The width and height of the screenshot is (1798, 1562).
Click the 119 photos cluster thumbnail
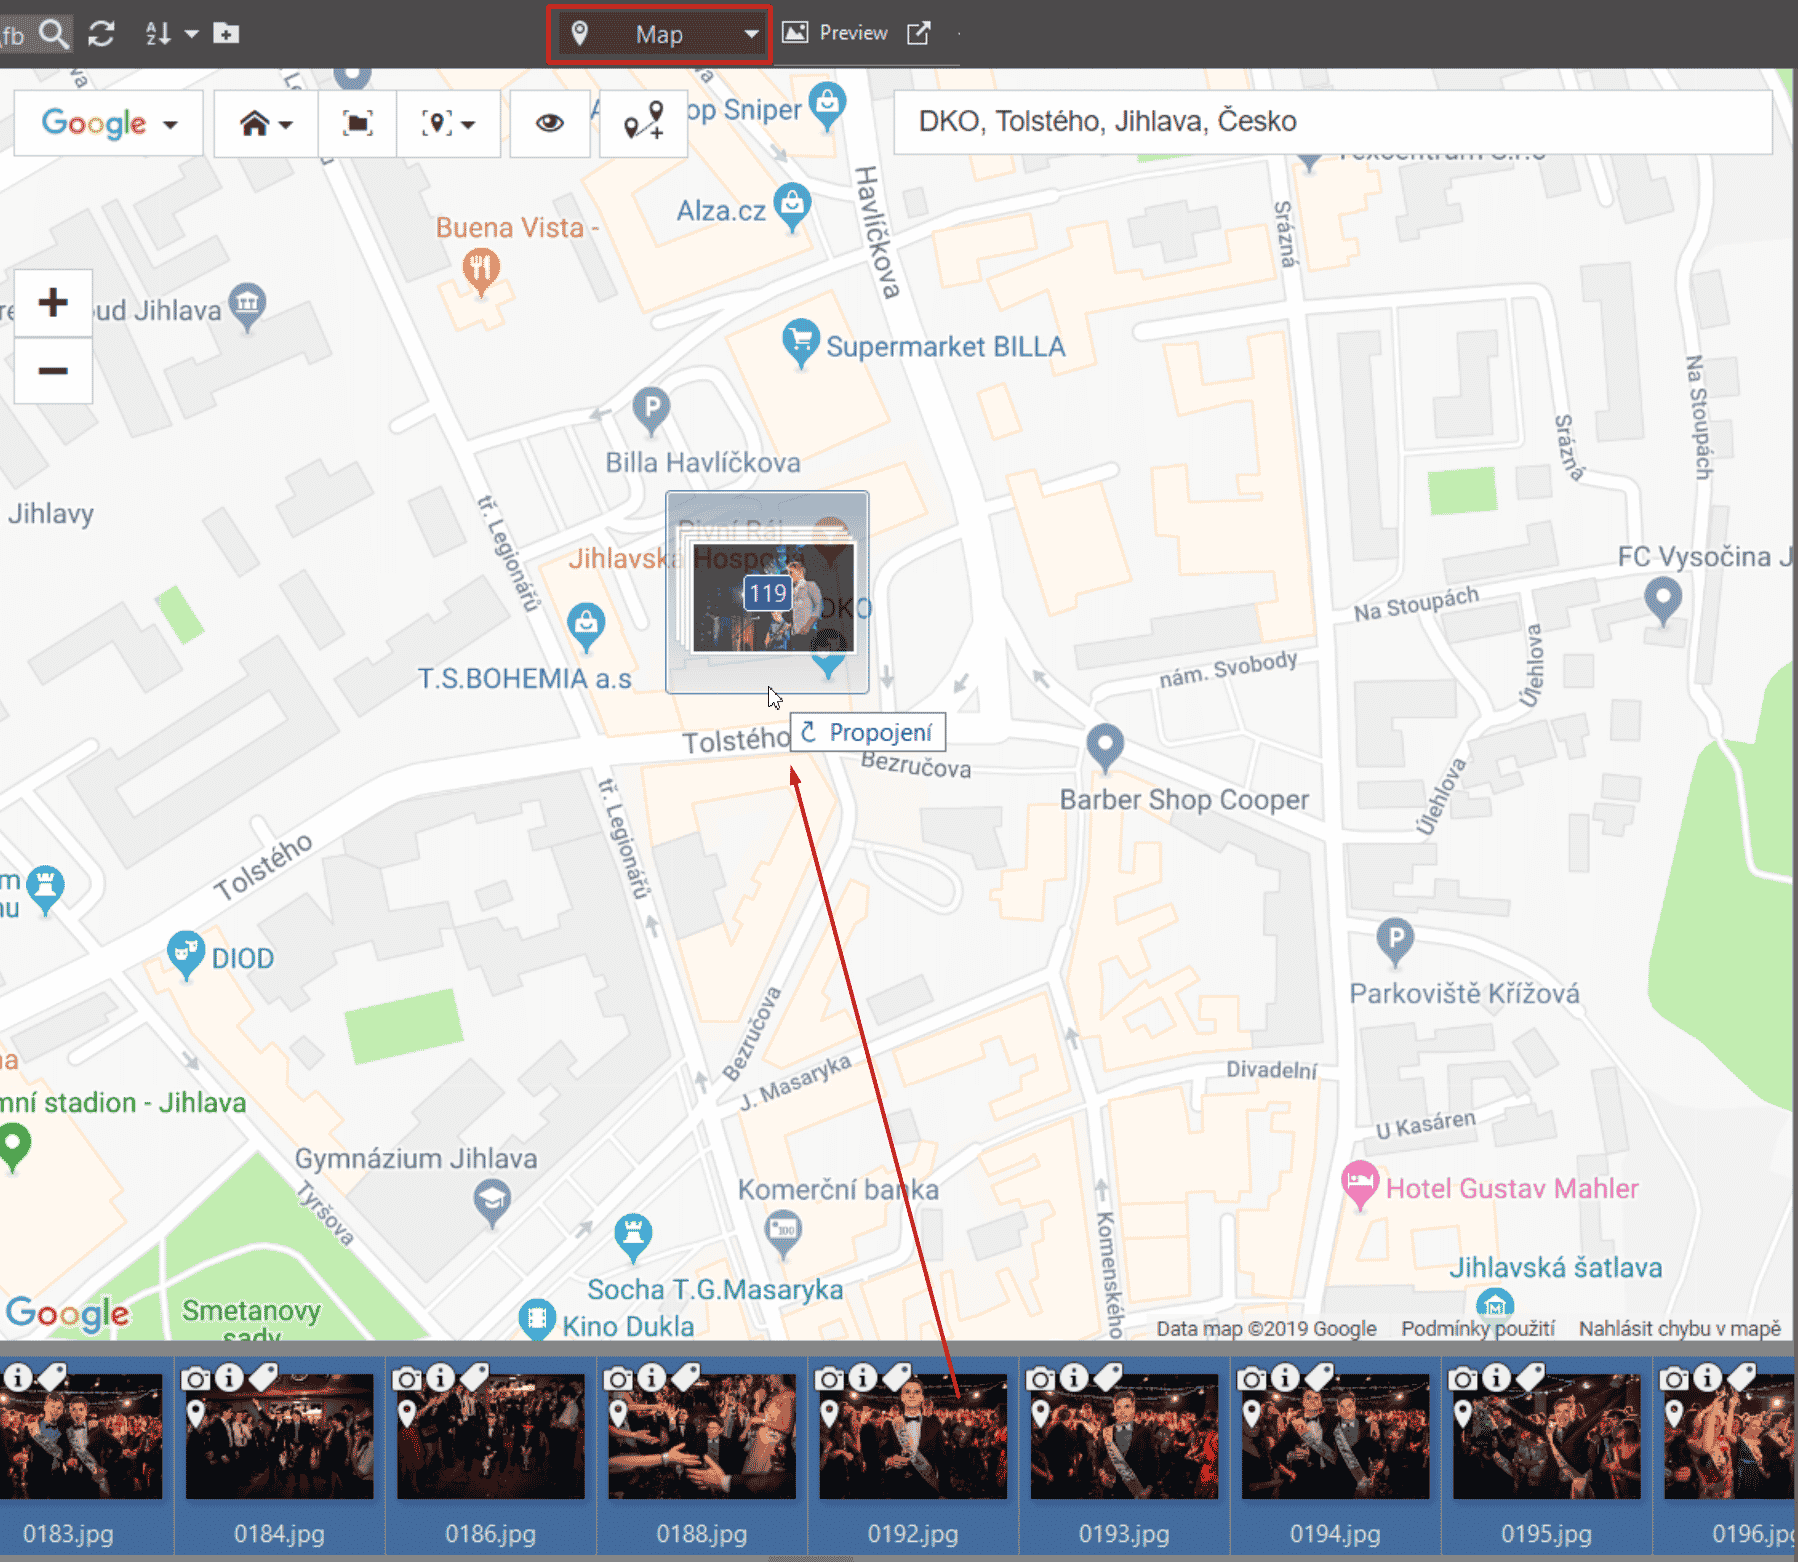(767, 593)
